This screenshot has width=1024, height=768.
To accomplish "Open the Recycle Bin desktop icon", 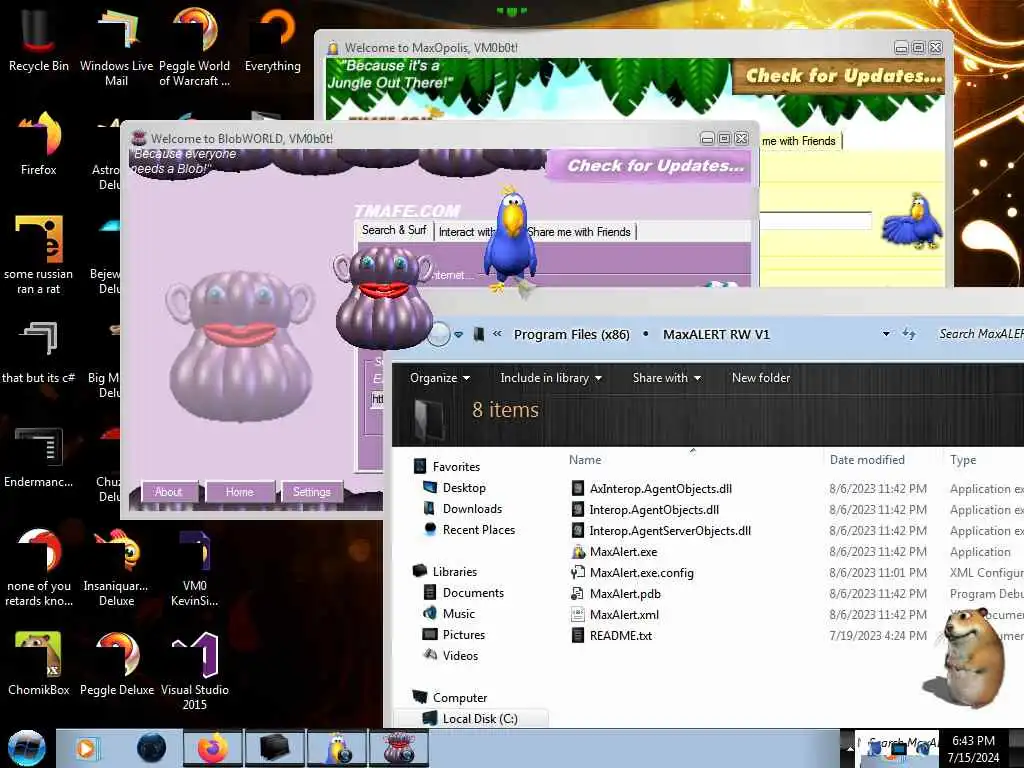I will coord(39,39).
